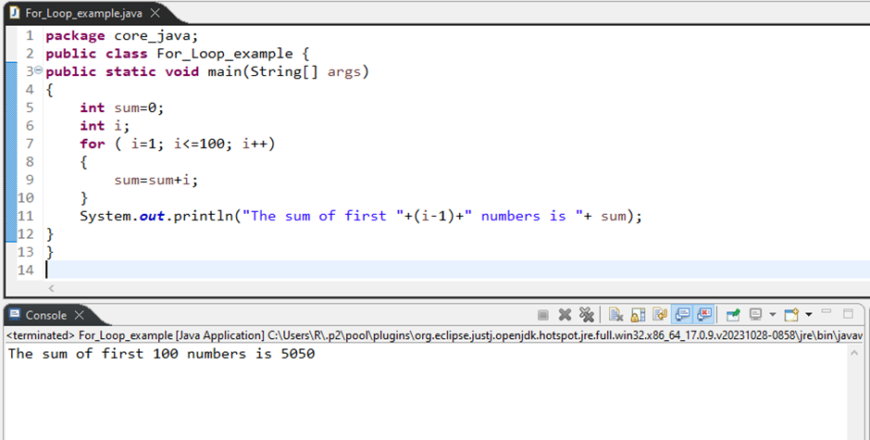
Task: Collapse the main method fold marker
Action: click(x=37, y=72)
